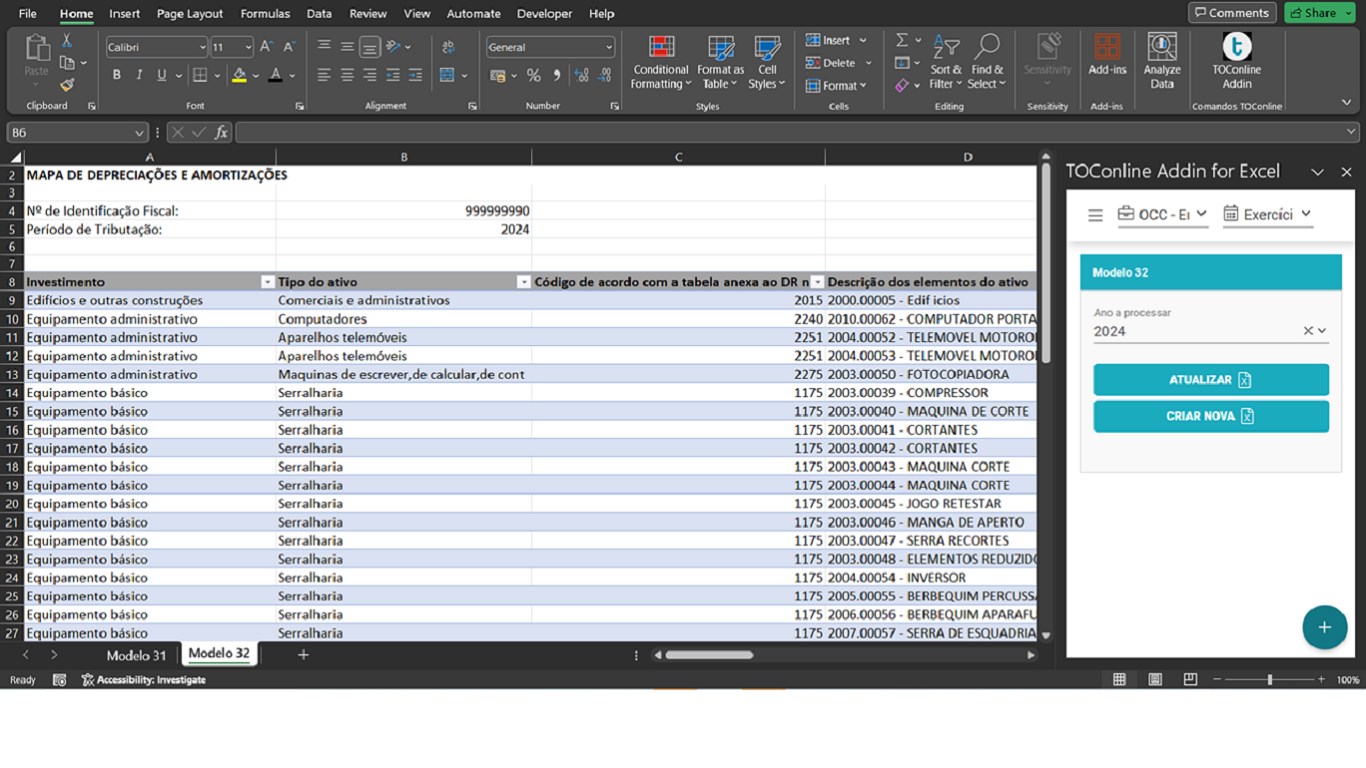Click the hamburger menu in TOConline pane

coord(1095,215)
